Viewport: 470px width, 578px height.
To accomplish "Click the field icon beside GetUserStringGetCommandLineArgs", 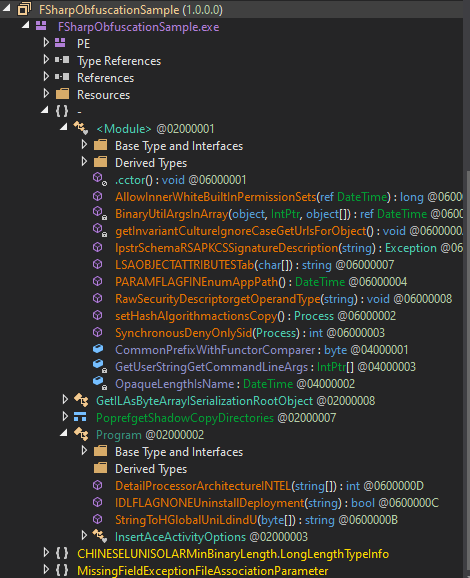I will coord(100,366).
